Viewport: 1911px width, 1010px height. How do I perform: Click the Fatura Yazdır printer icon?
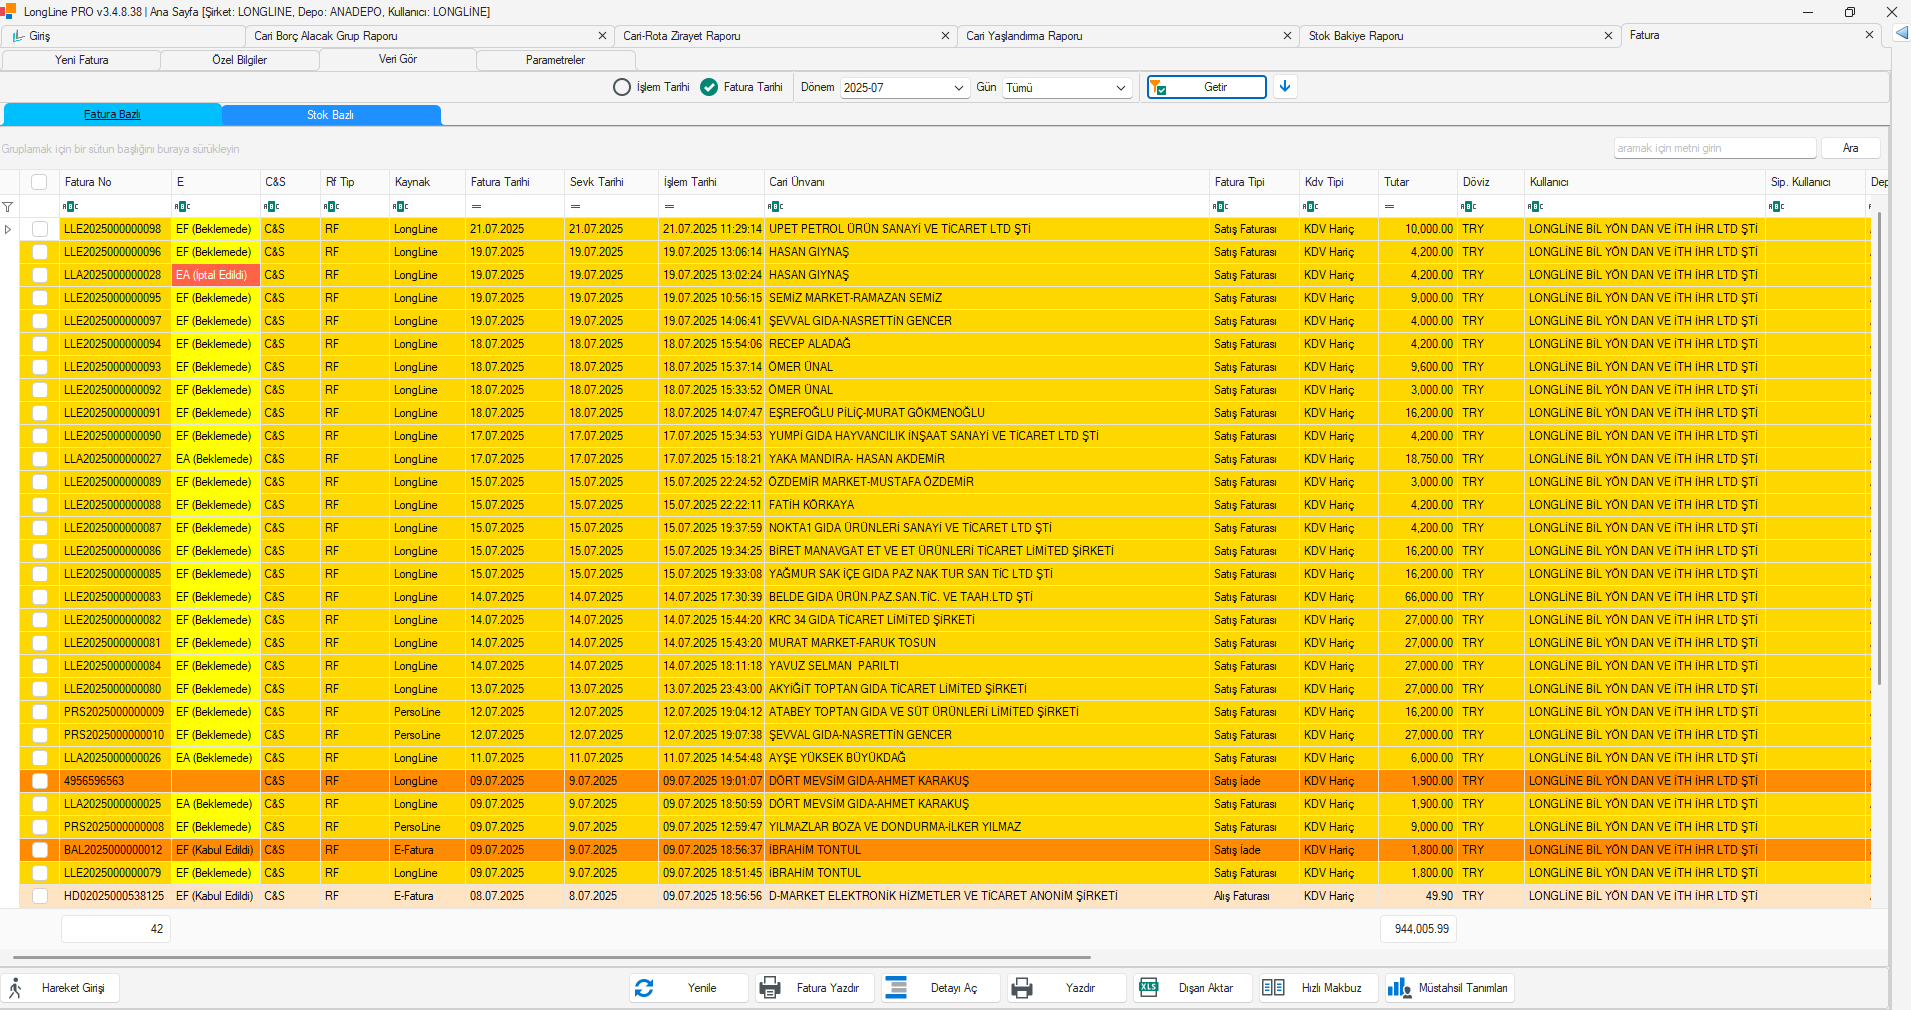point(770,988)
